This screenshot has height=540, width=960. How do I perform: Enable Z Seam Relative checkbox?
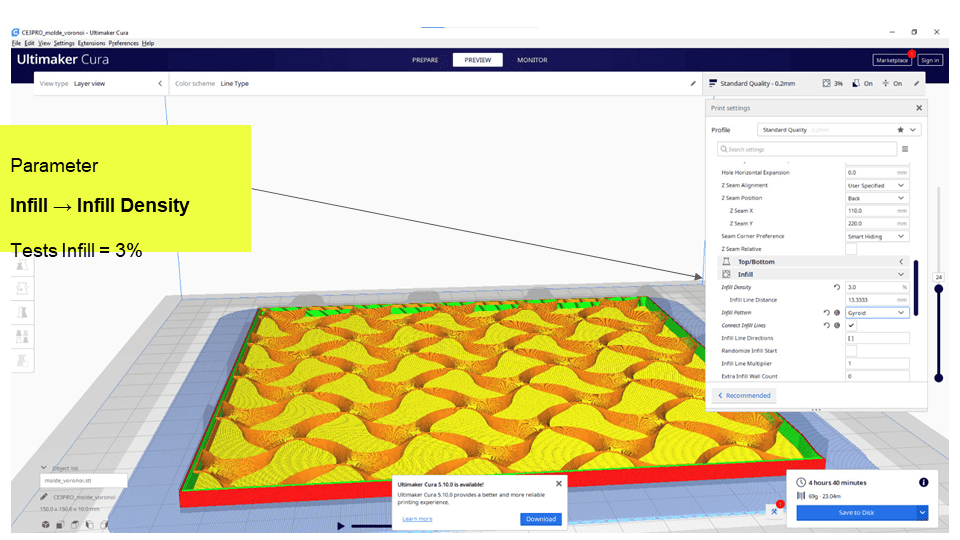coord(851,249)
